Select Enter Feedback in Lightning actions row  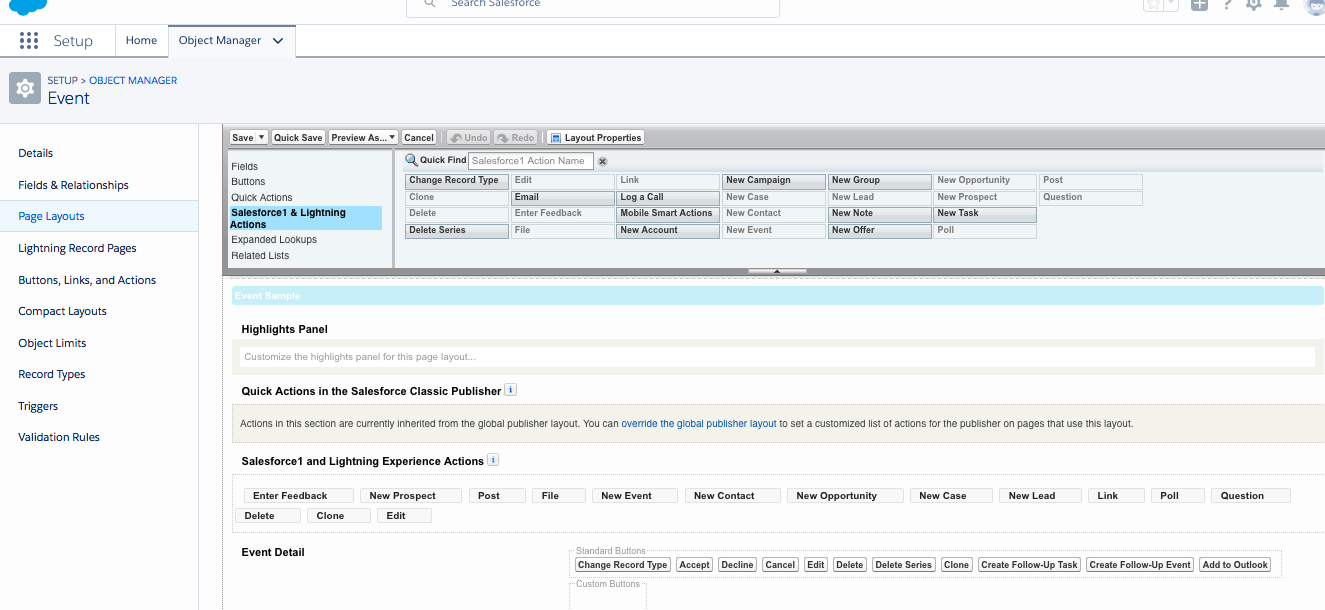pos(299,496)
